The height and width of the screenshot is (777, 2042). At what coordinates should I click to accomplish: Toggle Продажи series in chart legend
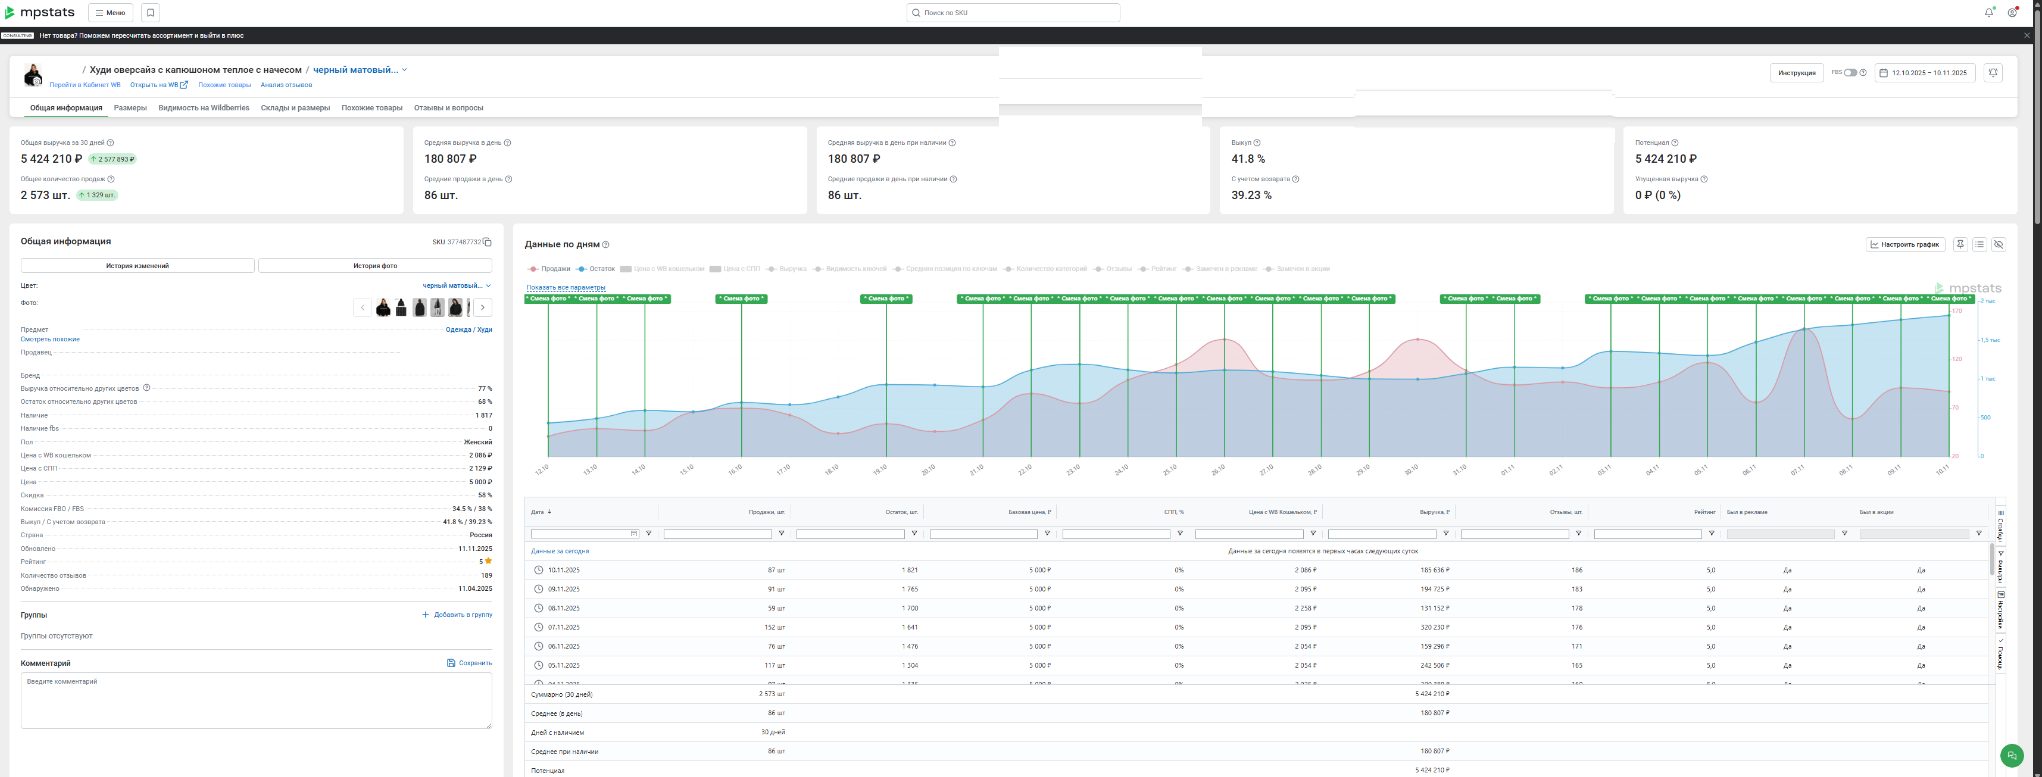pos(550,269)
